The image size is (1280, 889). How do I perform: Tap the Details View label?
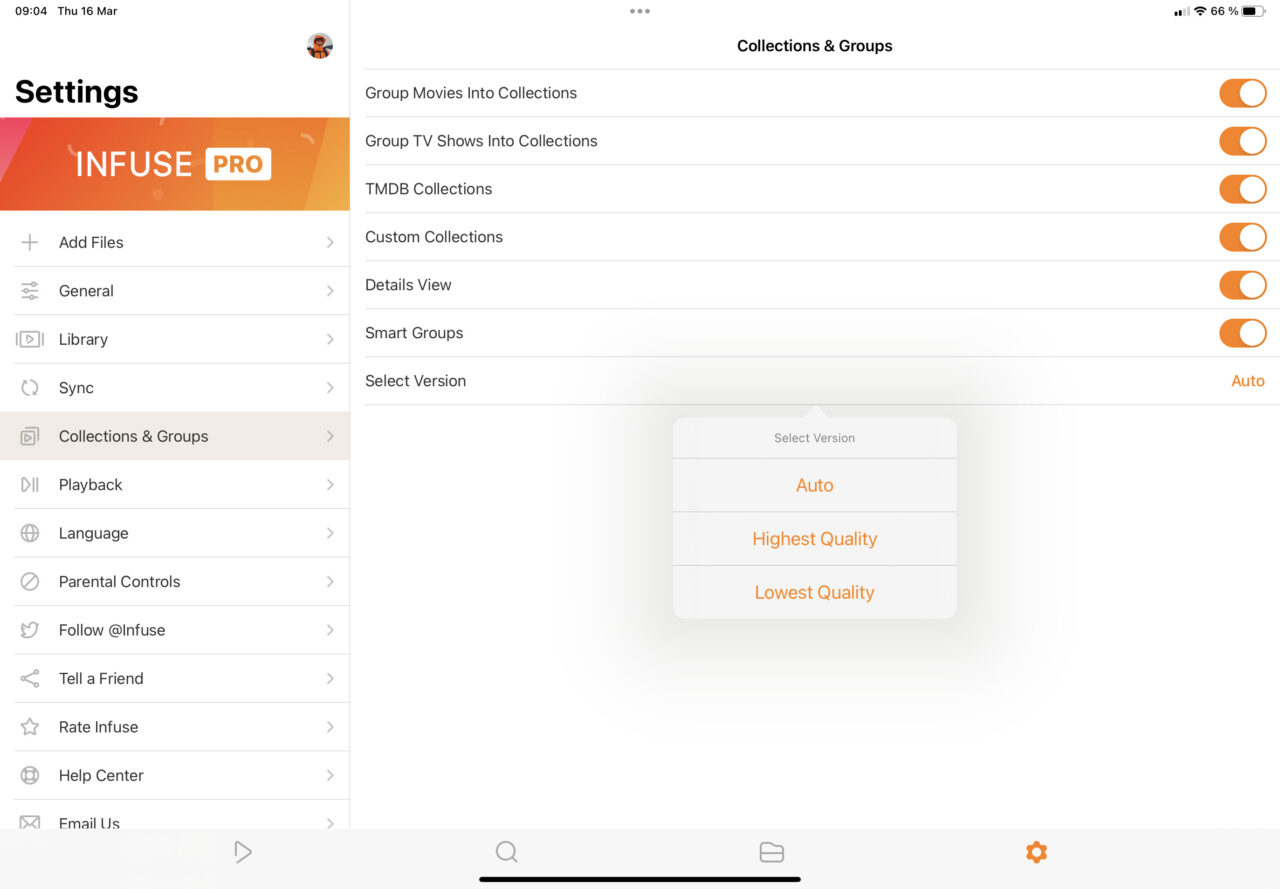pyautogui.click(x=408, y=285)
